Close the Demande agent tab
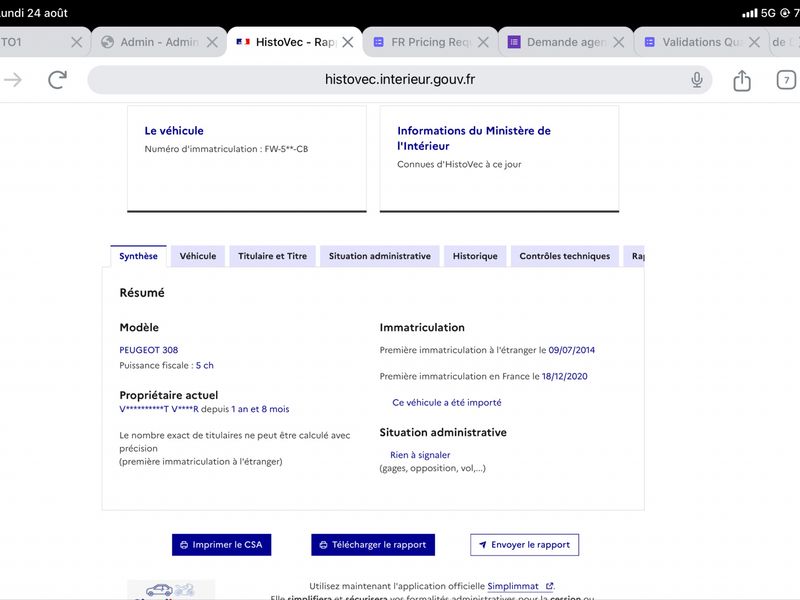800x600 pixels. tap(618, 42)
